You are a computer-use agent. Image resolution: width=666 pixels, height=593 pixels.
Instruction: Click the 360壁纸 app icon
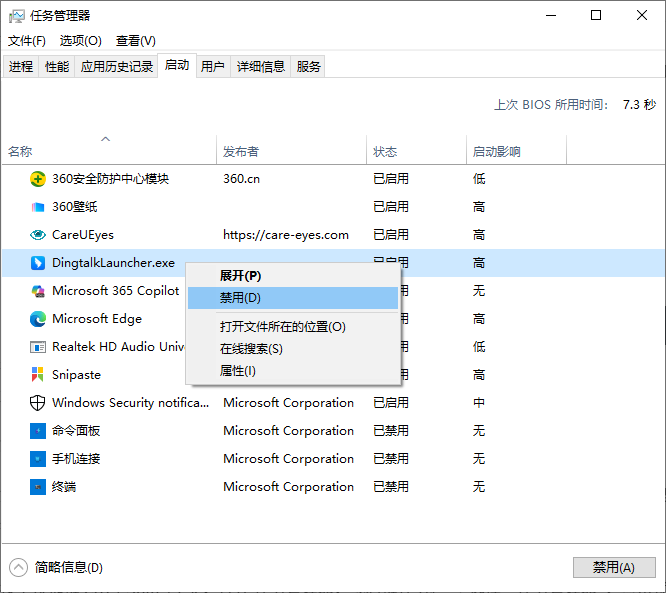[x=38, y=207]
